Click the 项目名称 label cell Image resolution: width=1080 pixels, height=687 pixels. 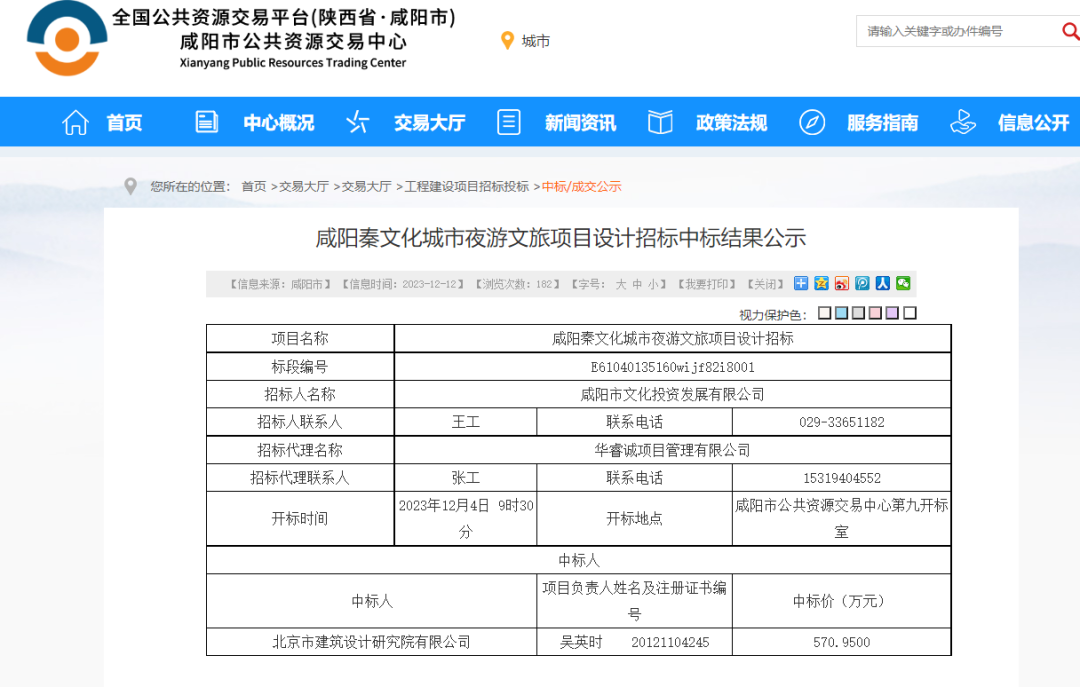coord(300,338)
